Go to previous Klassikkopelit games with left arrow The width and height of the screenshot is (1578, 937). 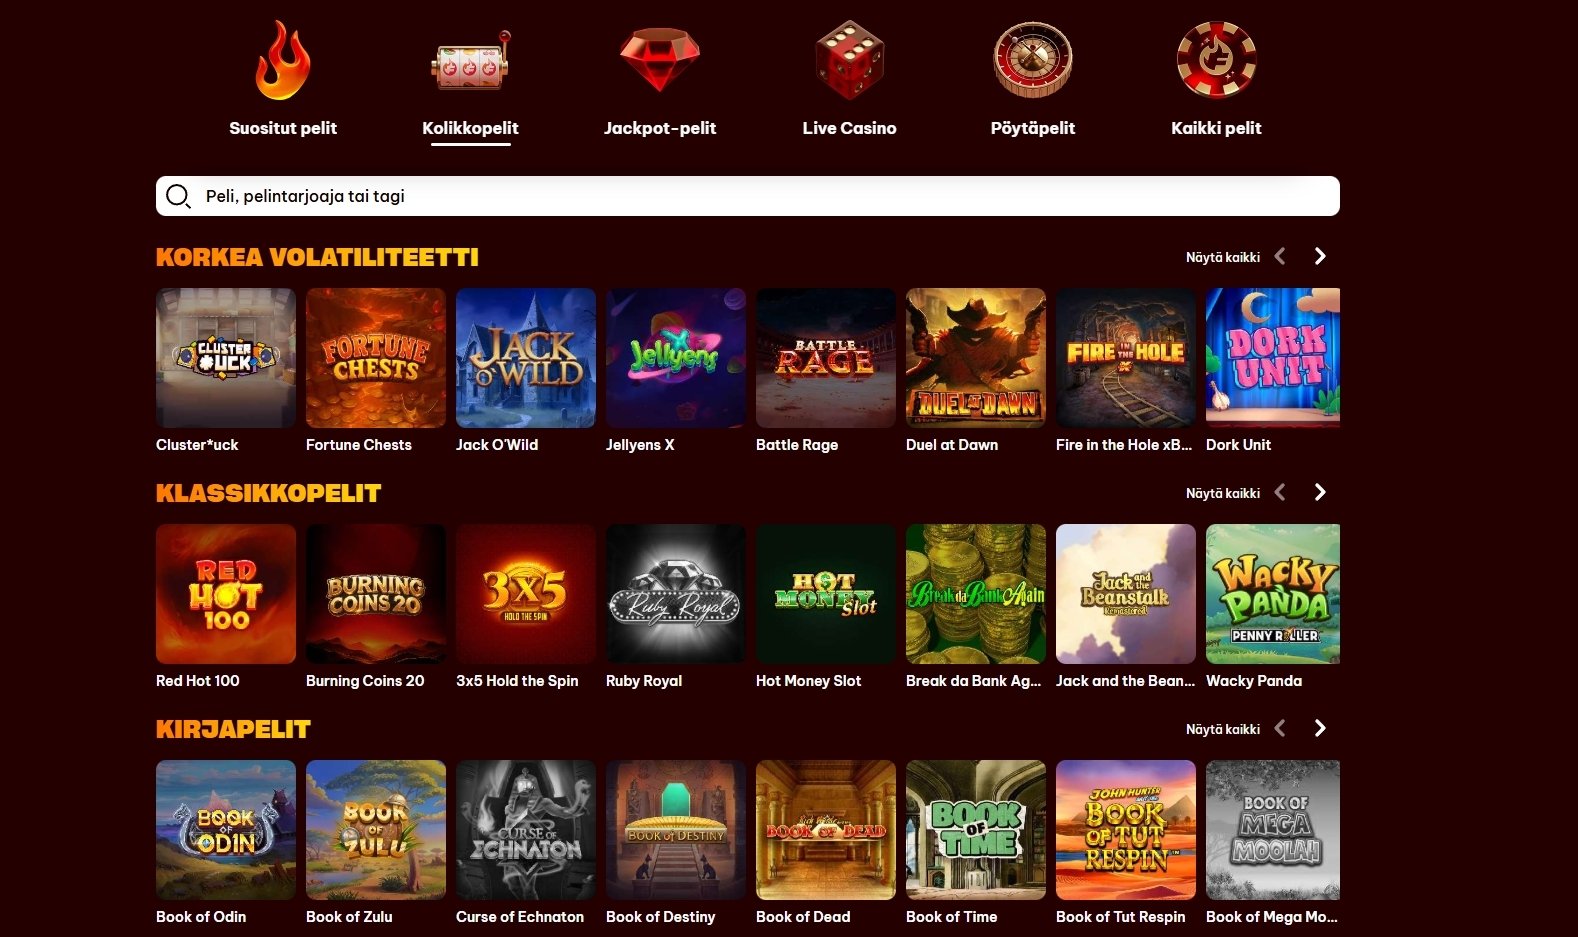tap(1280, 492)
